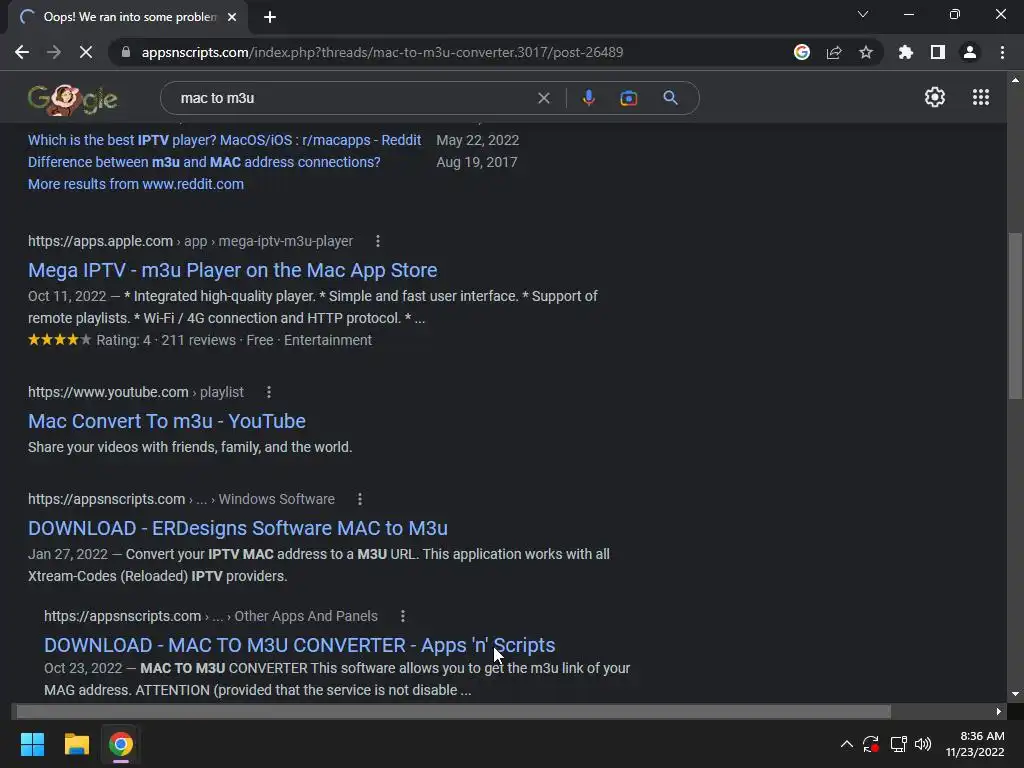The width and height of the screenshot is (1024, 768).
Task: Open 'Mac Convert To m3u - YouTube' result
Action: point(167,421)
